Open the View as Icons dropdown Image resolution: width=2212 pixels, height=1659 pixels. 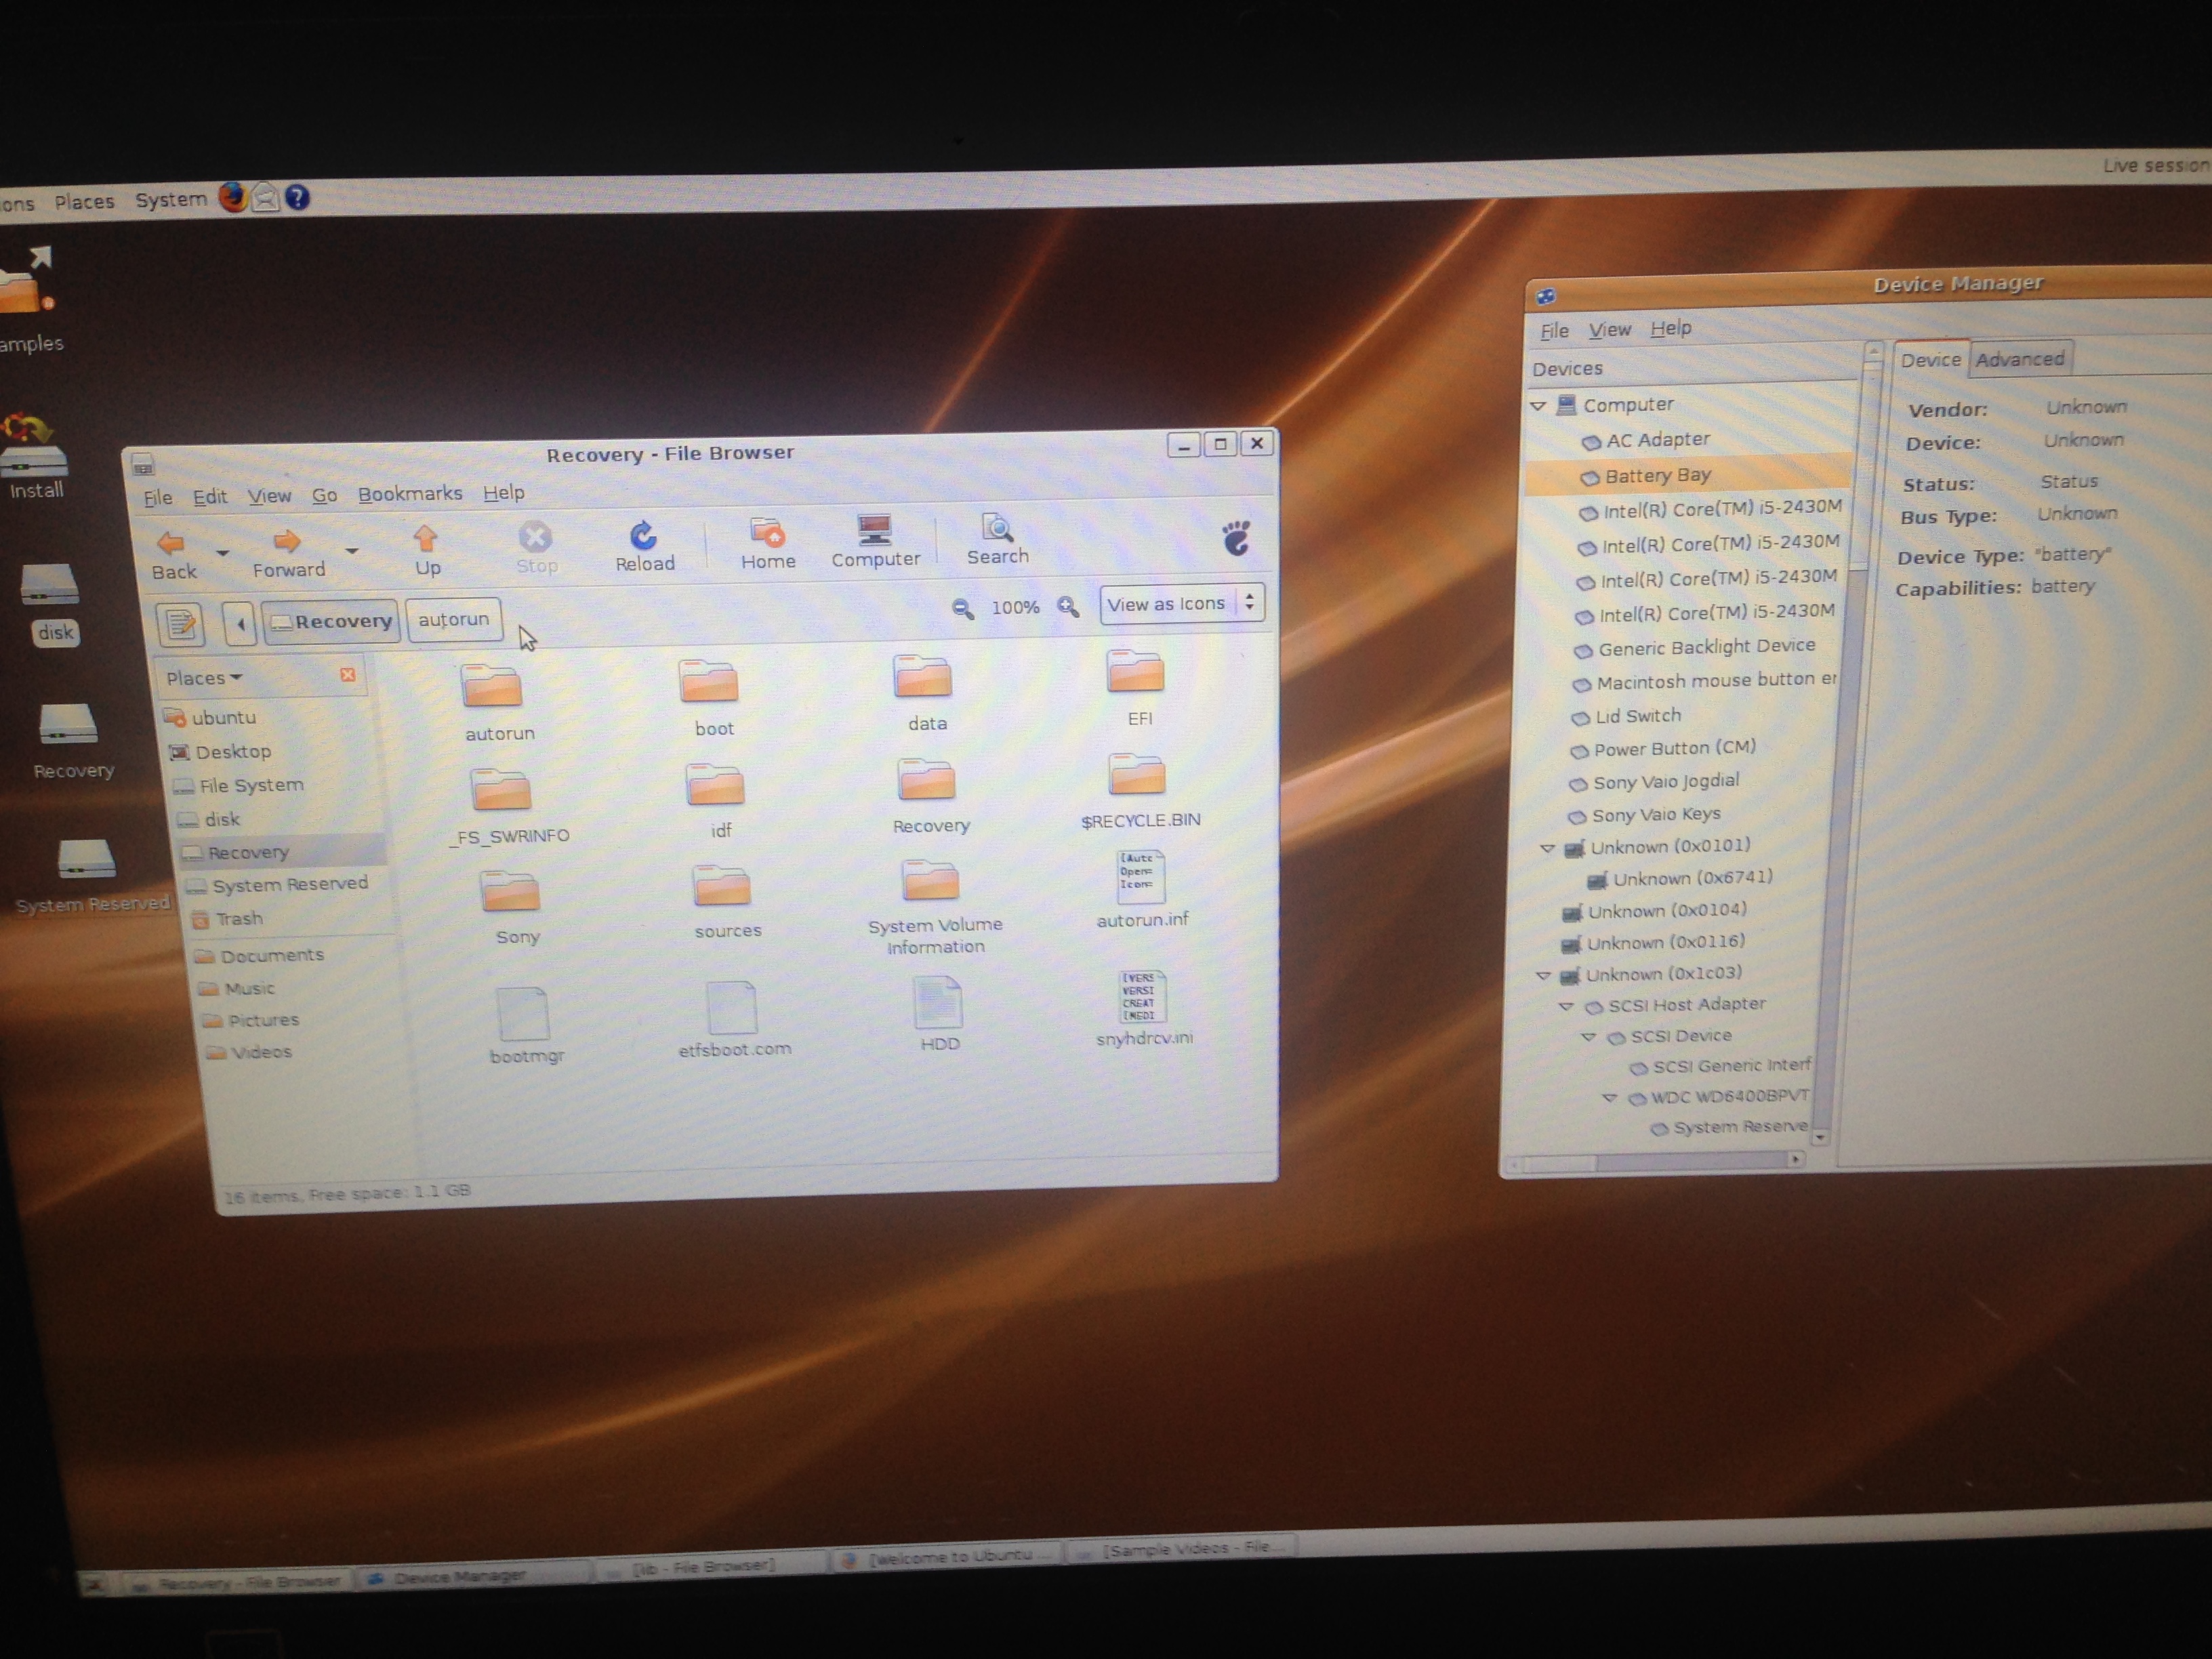point(1182,604)
